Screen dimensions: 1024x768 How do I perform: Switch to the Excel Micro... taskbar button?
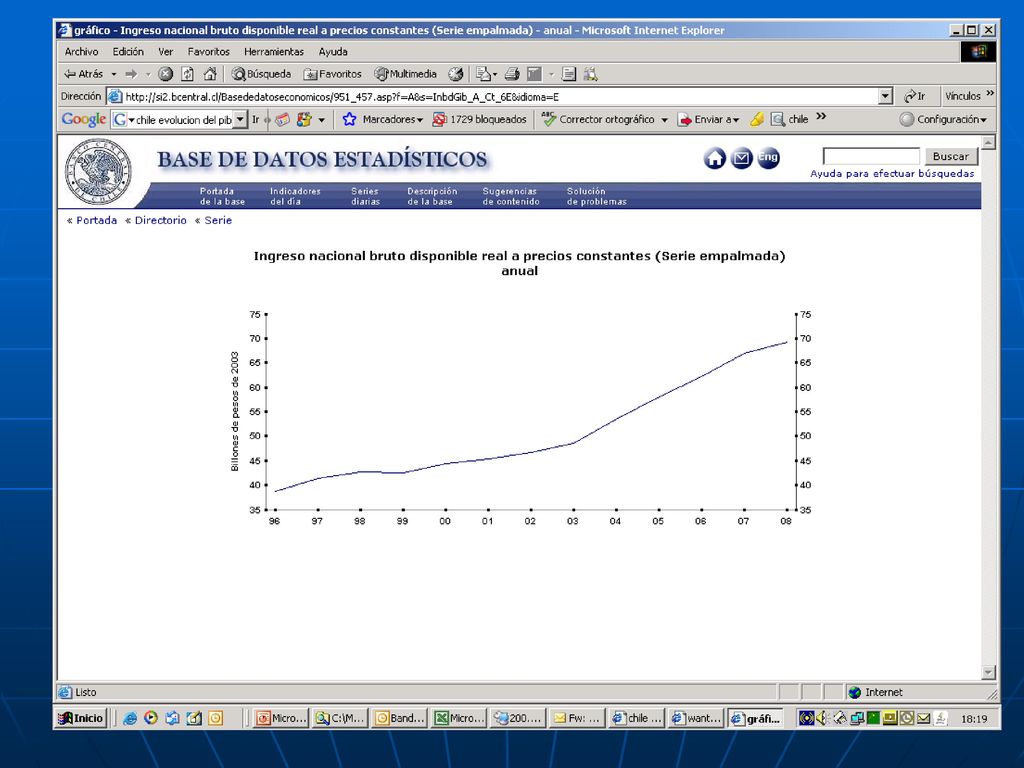(x=459, y=718)
